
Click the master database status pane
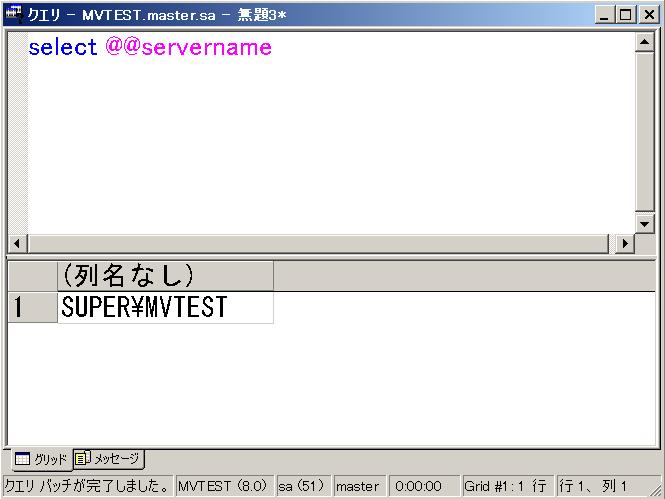pyautogui.click(x=358, y=487)
